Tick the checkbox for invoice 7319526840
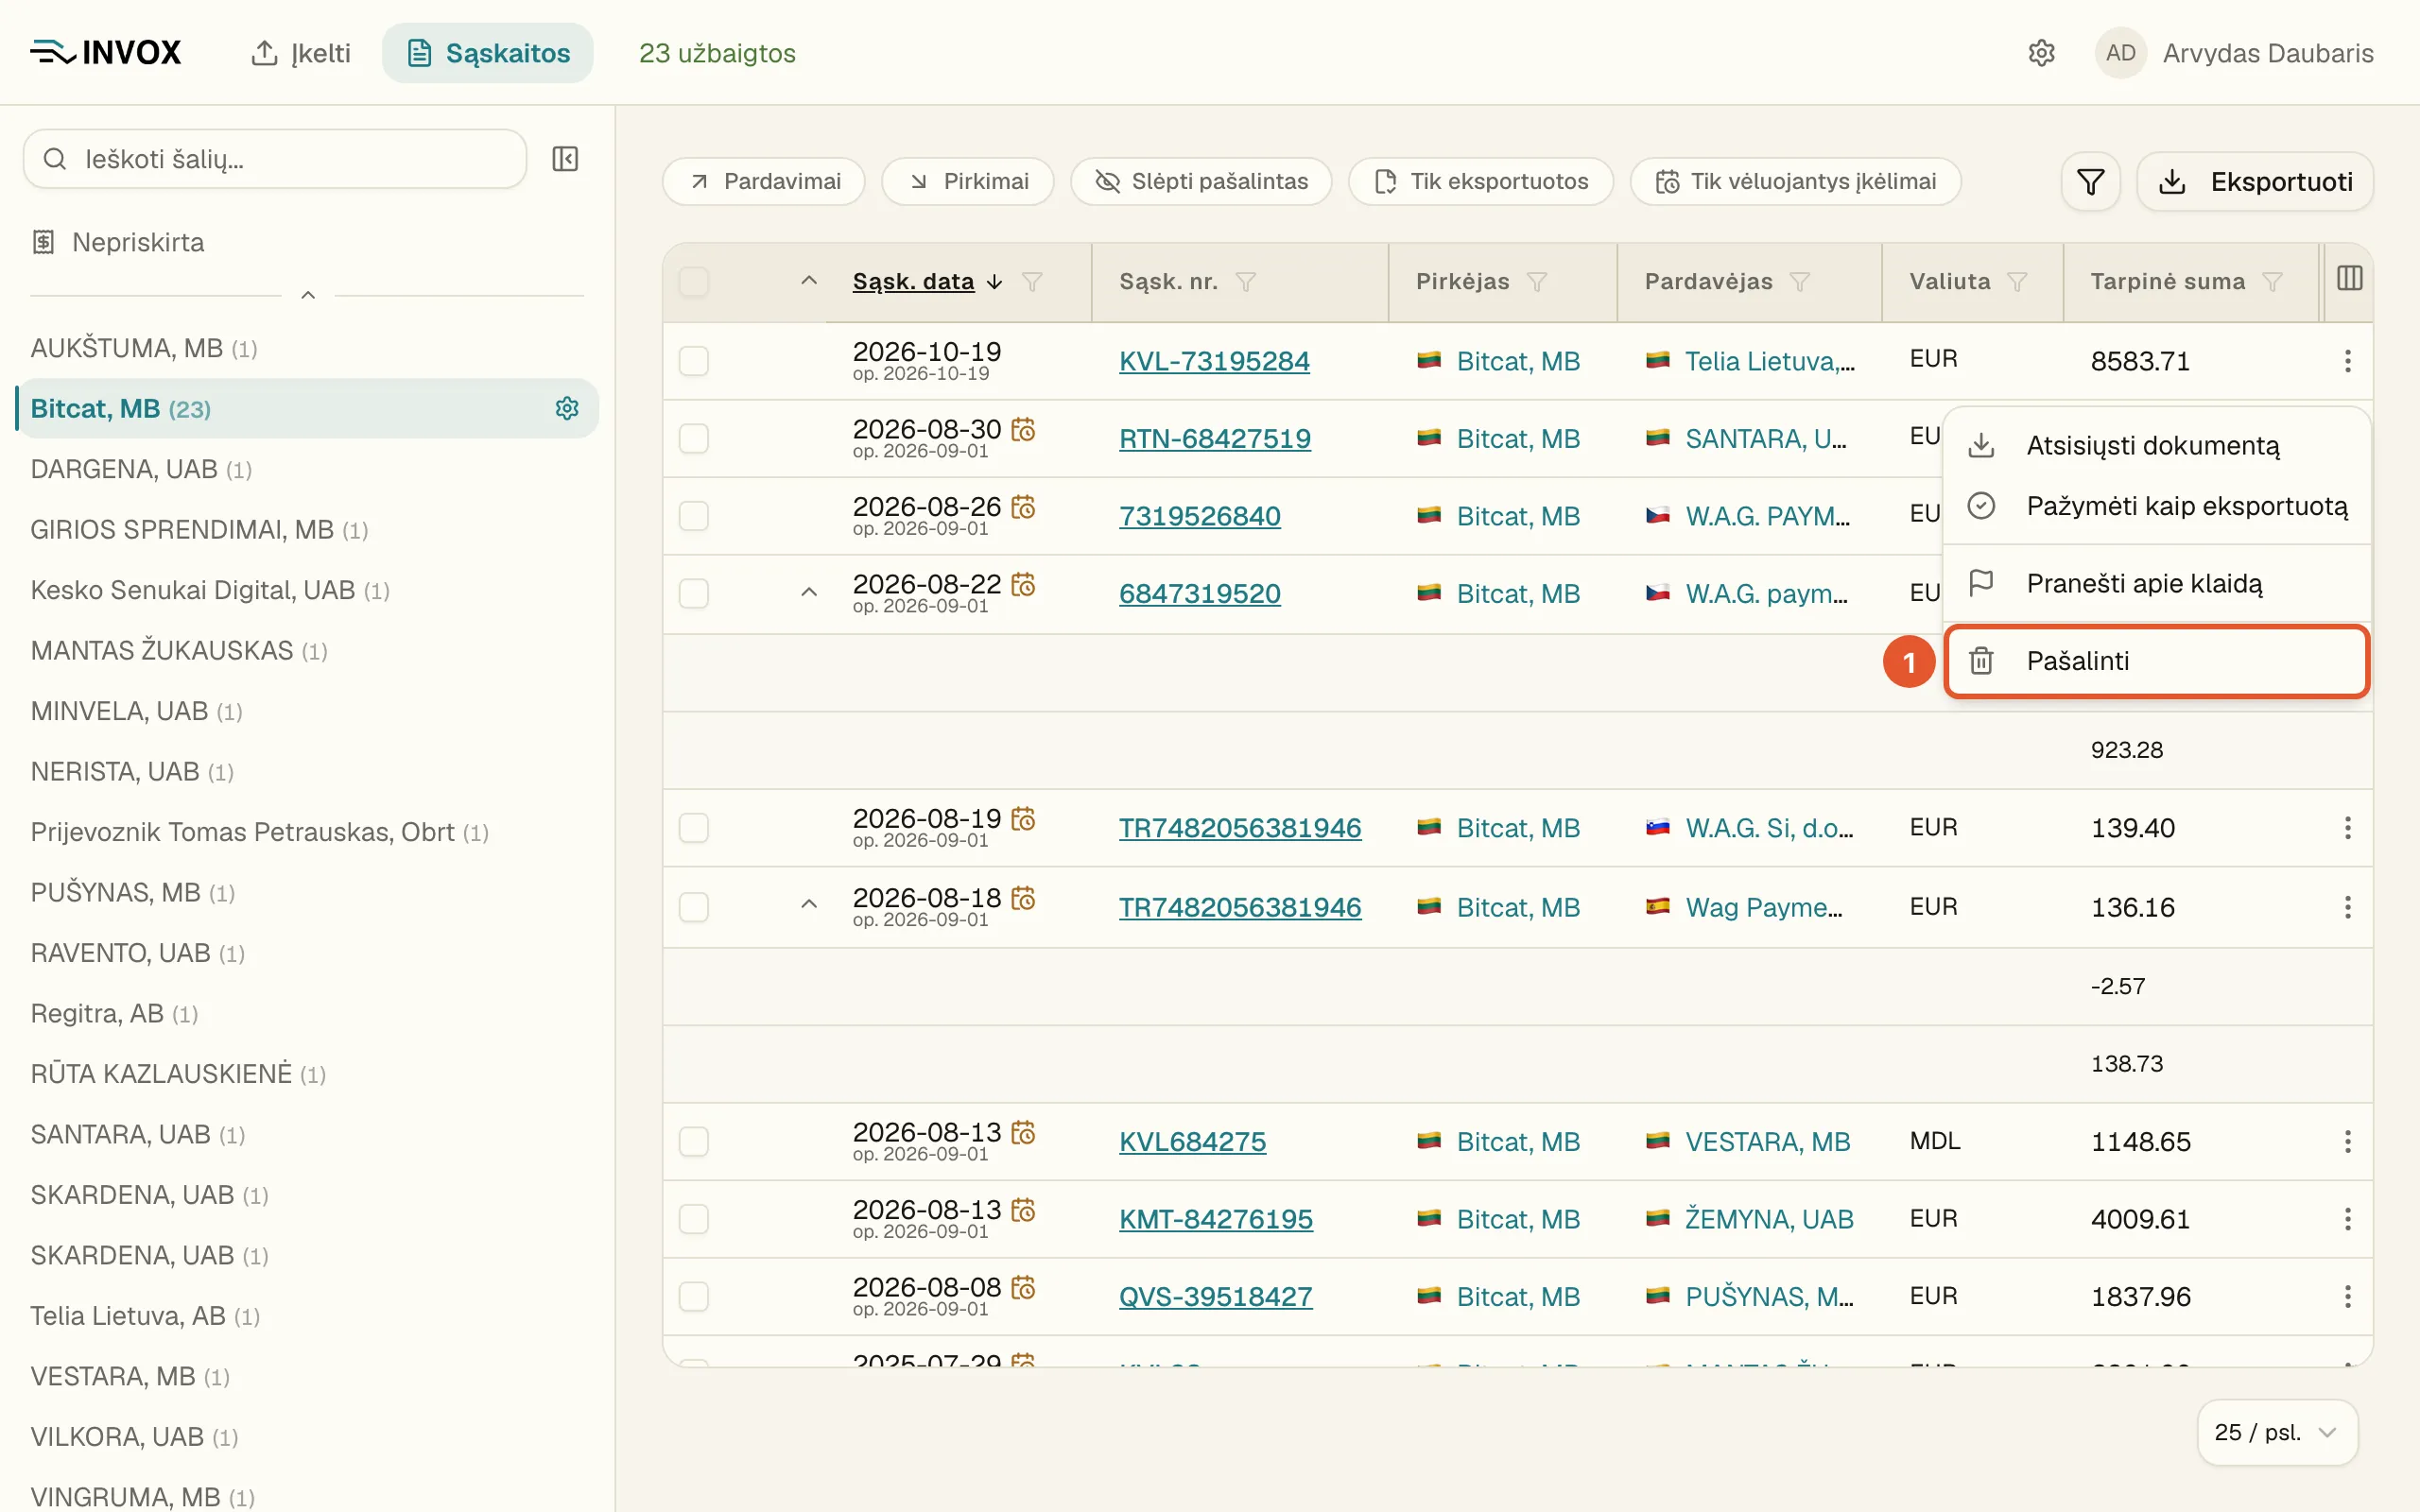2420x1512 pixels. (x=693, y=516)
